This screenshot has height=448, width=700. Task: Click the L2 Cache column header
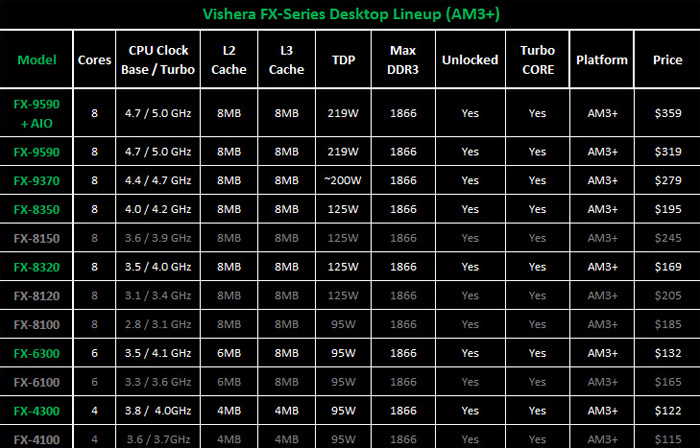tap(229, 60)
